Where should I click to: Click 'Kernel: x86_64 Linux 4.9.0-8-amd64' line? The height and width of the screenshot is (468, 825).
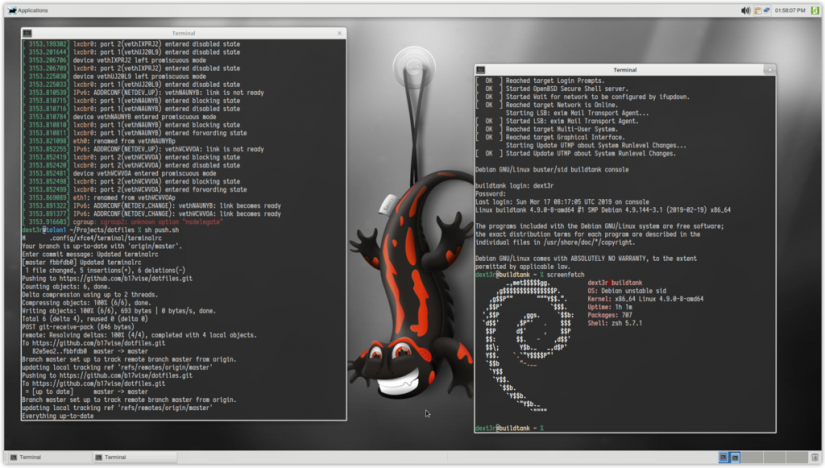click(x=645, y=299)
